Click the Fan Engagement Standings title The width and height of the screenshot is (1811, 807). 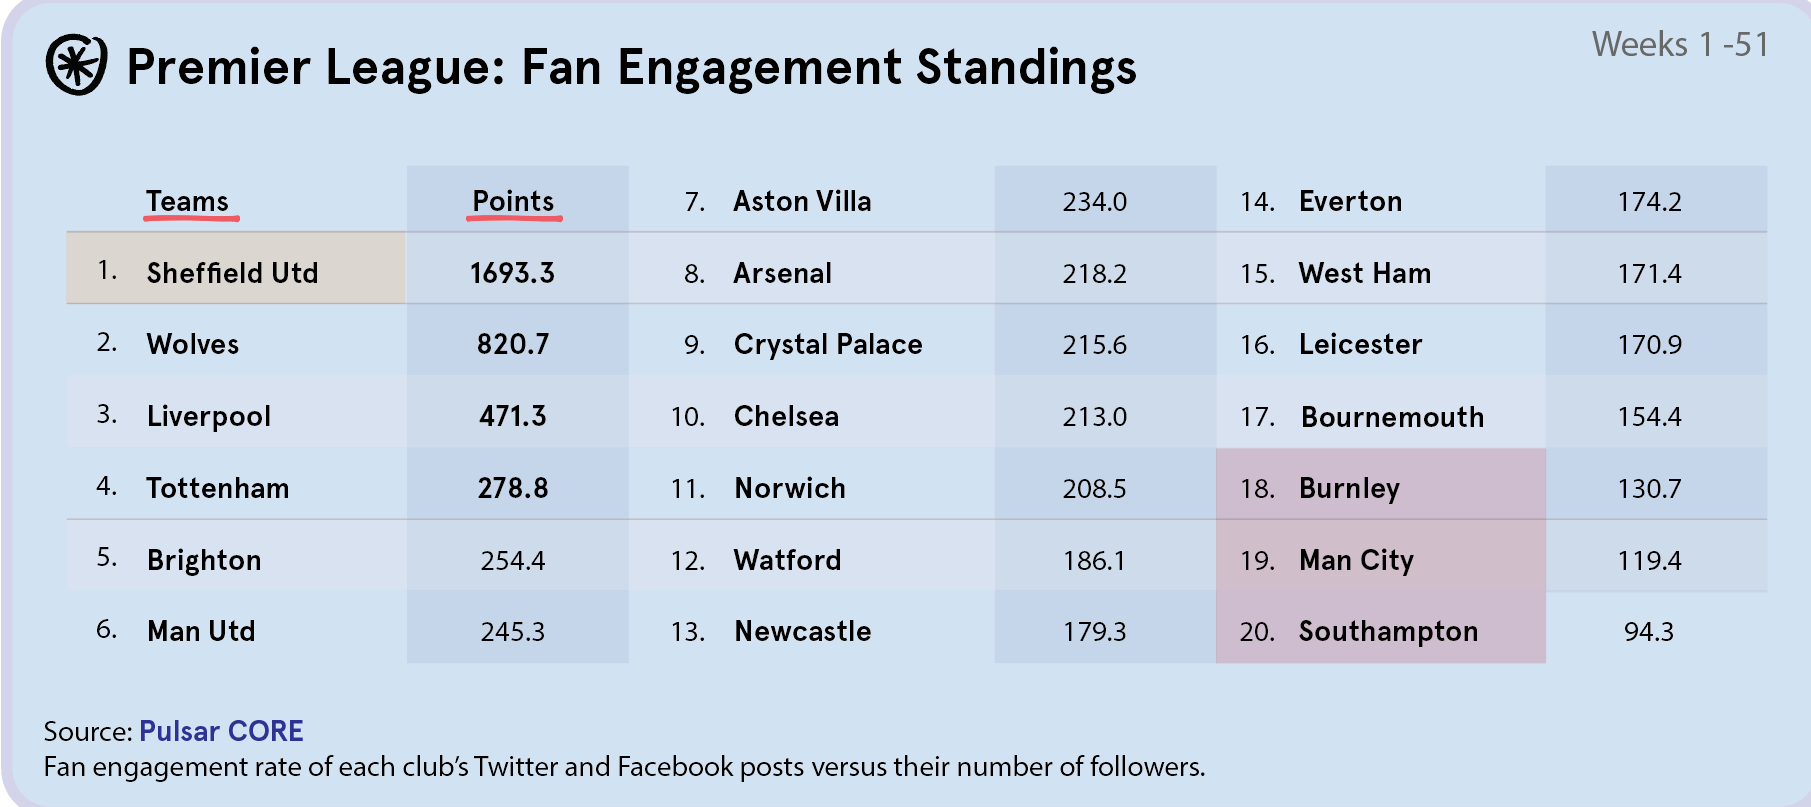pyautogui.click(x=631, y=67)
